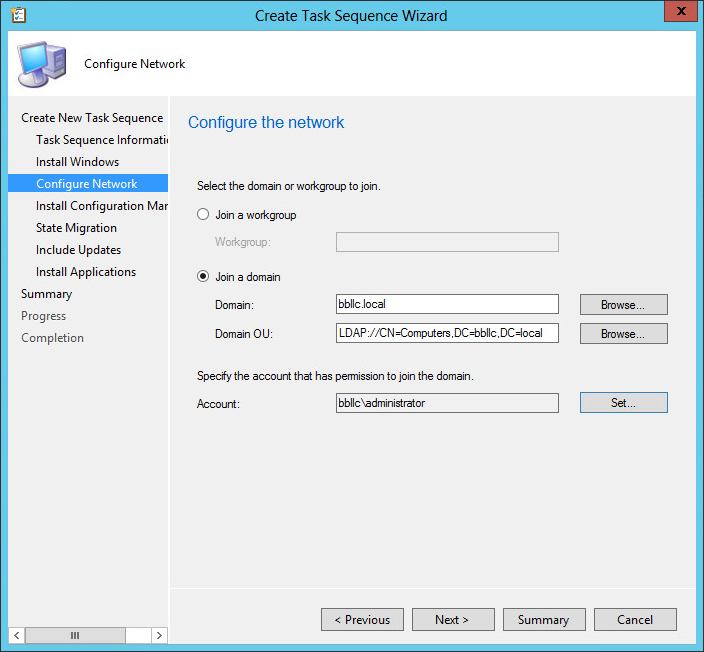Click the 'Domain OU:' label
The height and width of the screenshot is (652, 704).
pos(244,334)
